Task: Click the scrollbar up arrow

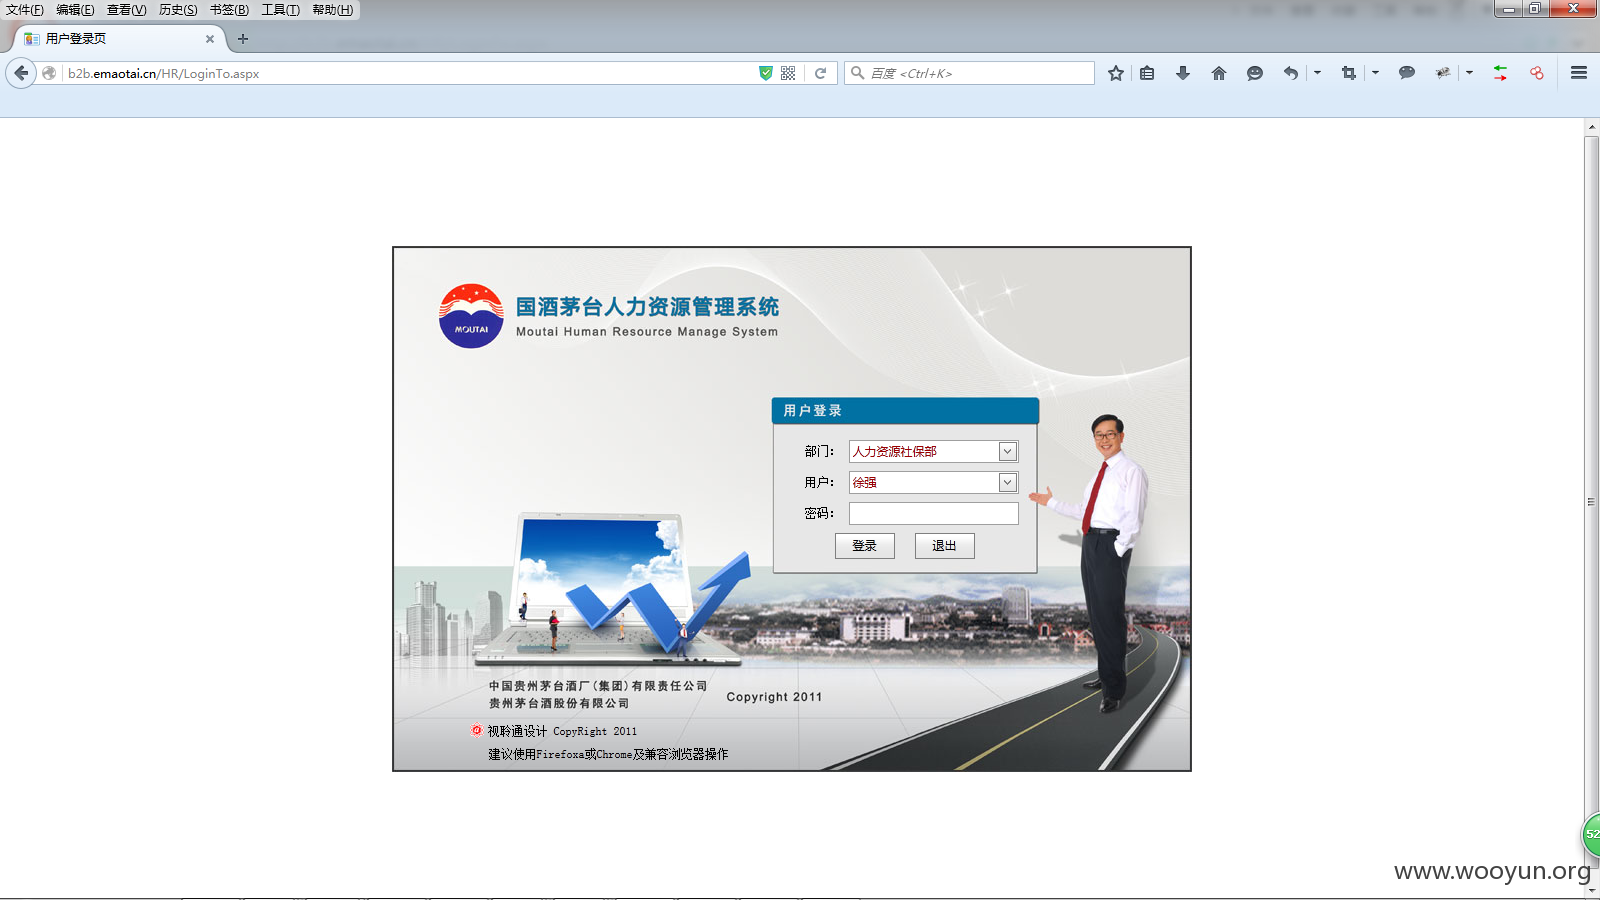Action: pos(1591,127)
